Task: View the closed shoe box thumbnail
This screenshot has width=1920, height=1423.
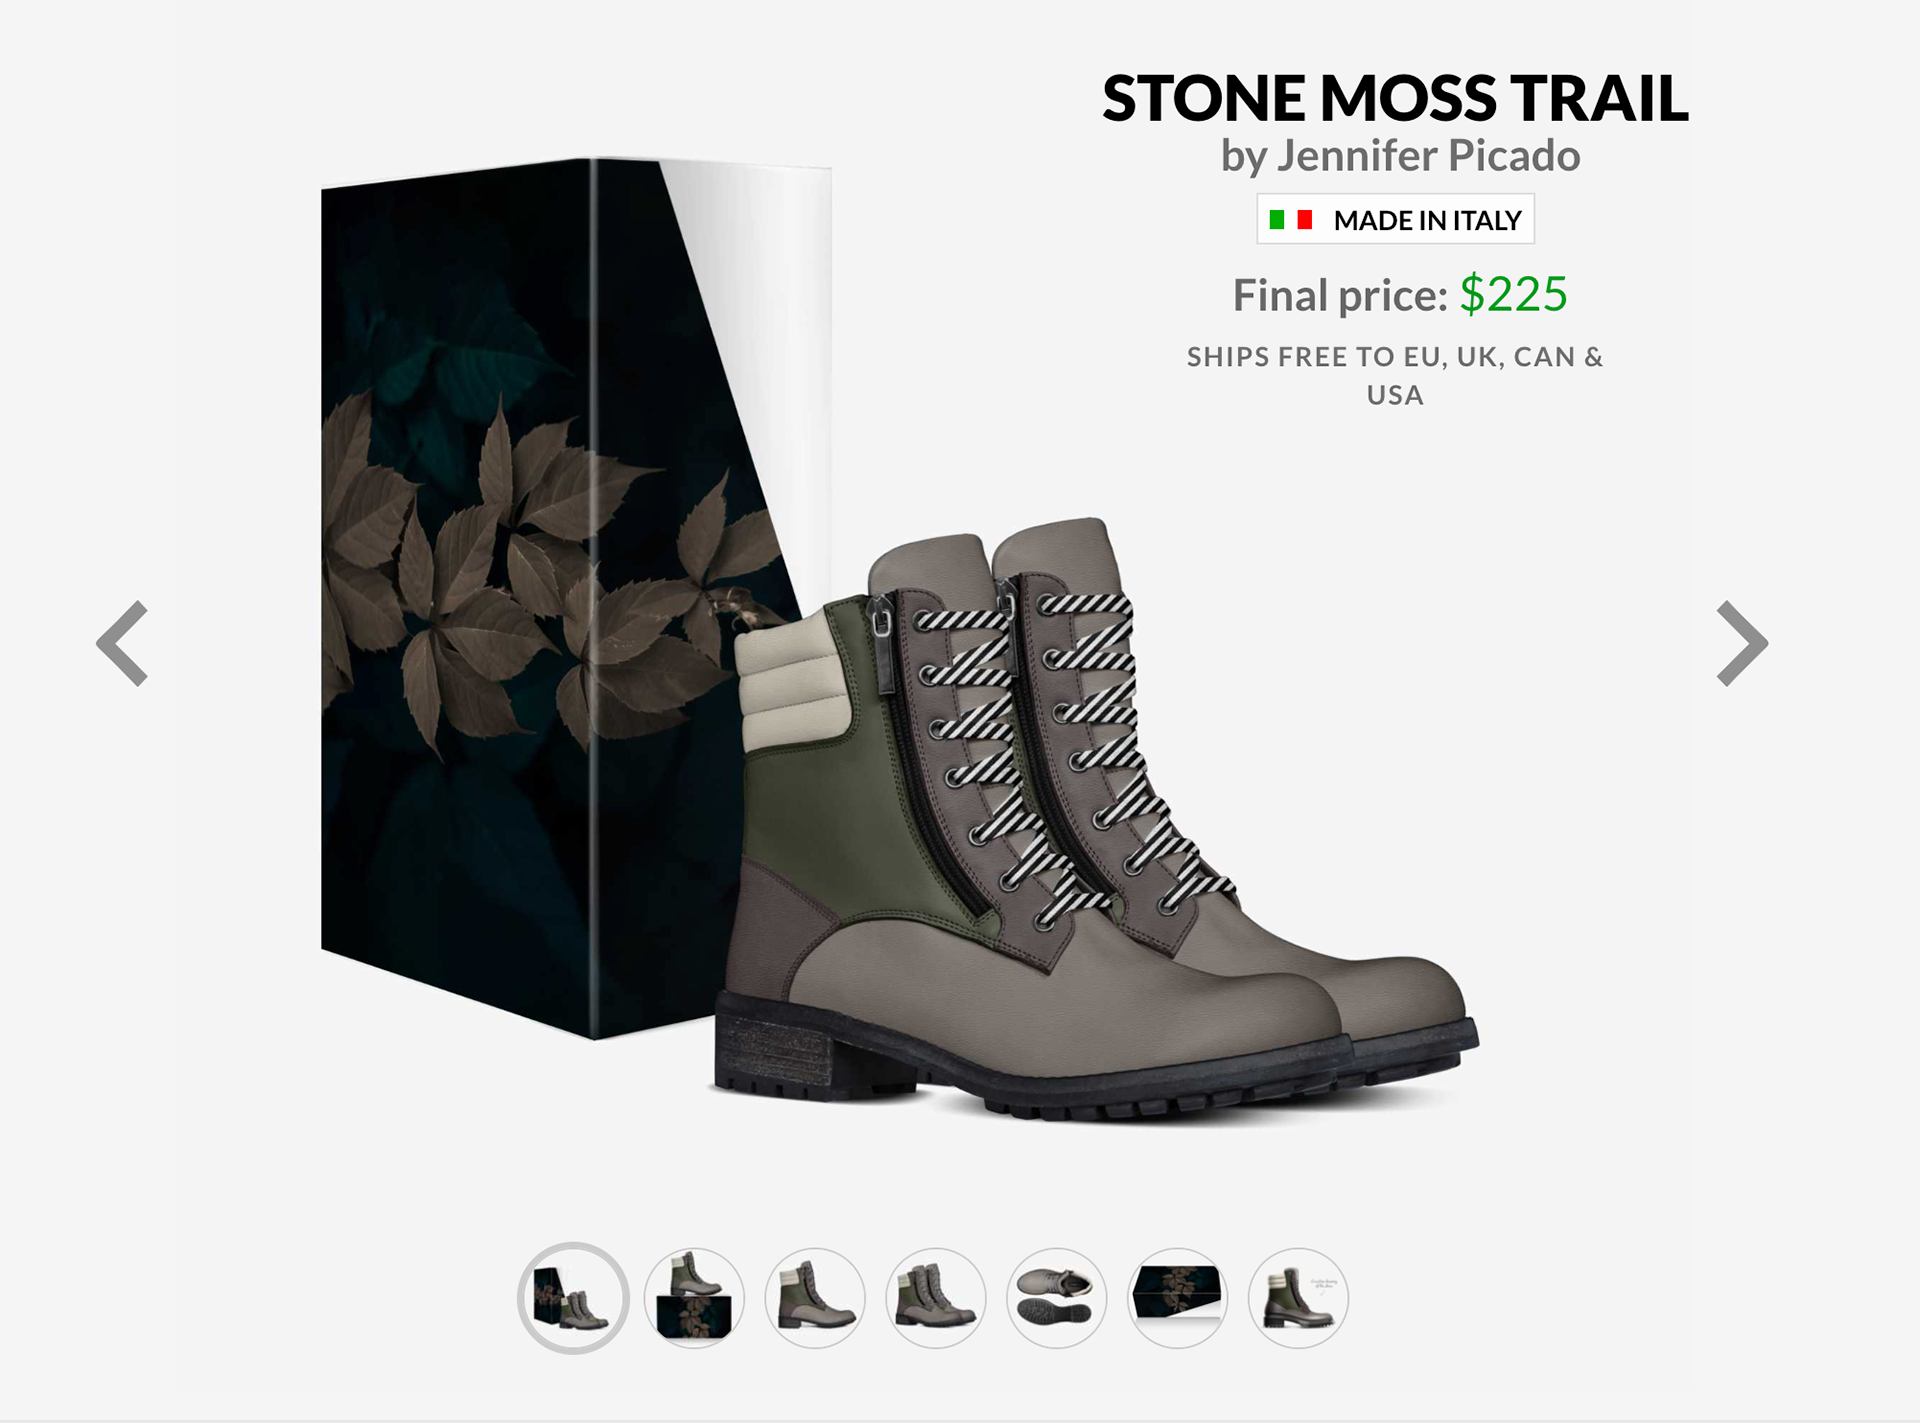Action: click(1177, 1298)
